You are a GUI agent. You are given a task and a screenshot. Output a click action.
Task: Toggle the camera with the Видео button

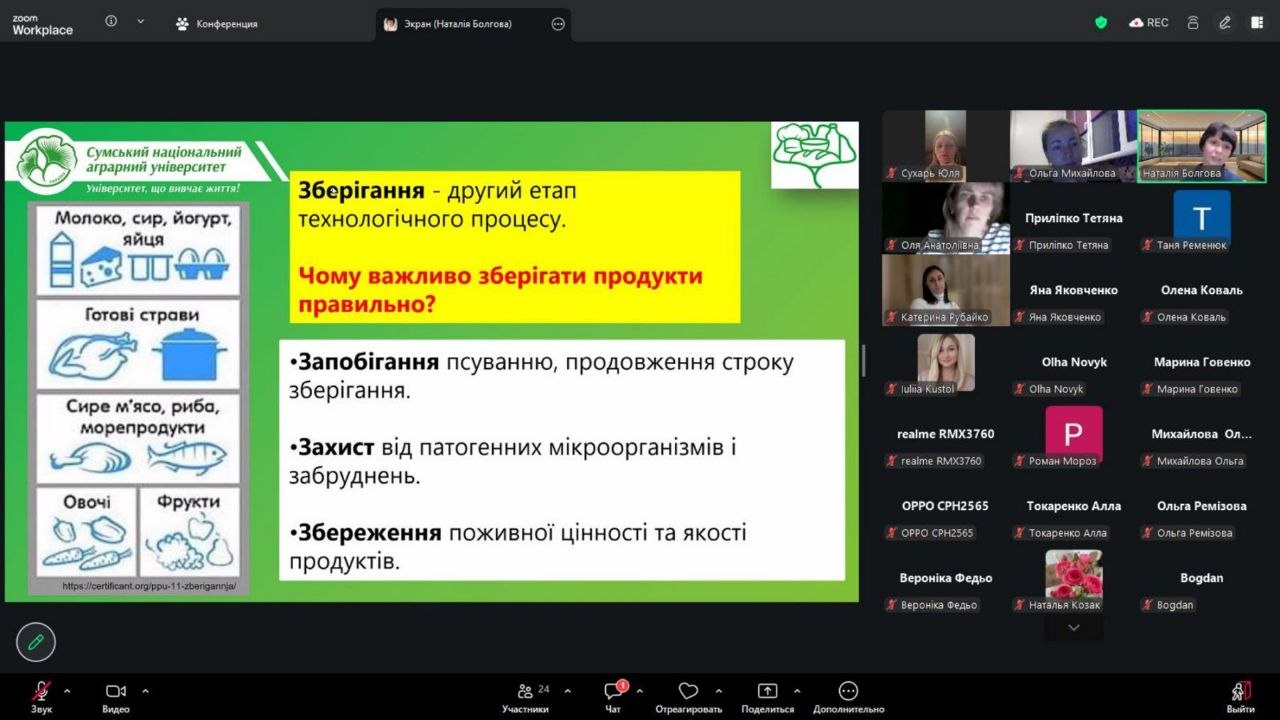click(x=116, y=691)
